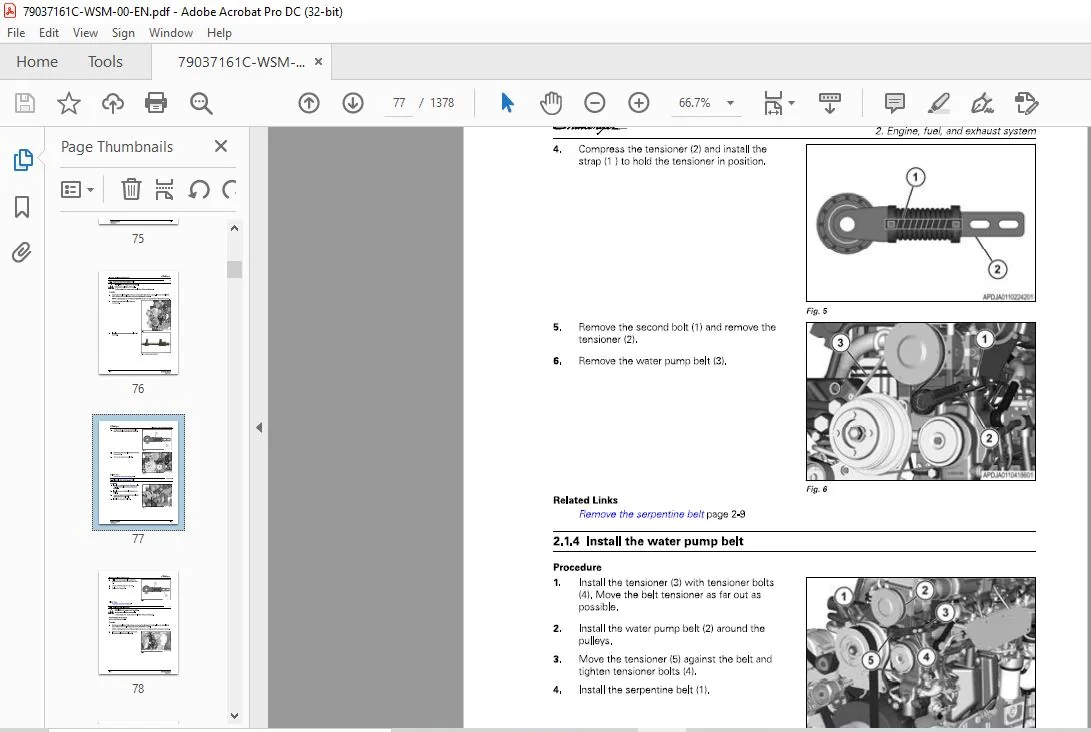Click the Save file icon
Image resolution: width=1091 pixels, height=732 pixels.
25,103
